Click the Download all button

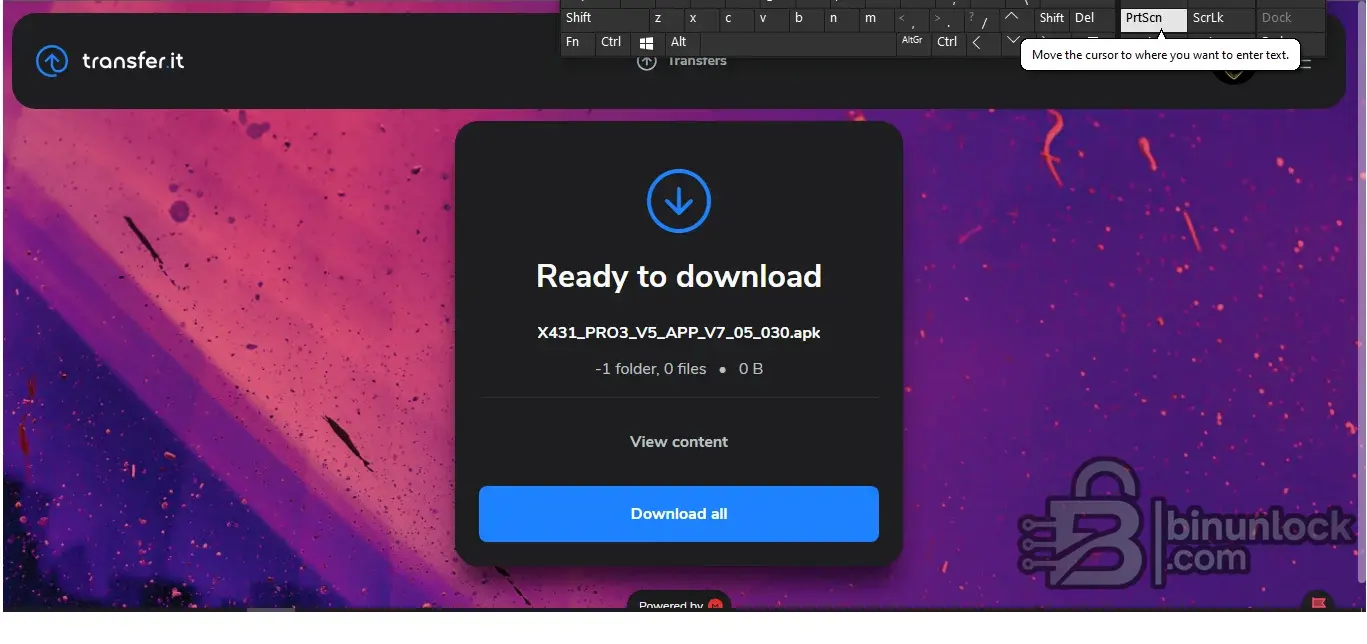pos(679,514)
